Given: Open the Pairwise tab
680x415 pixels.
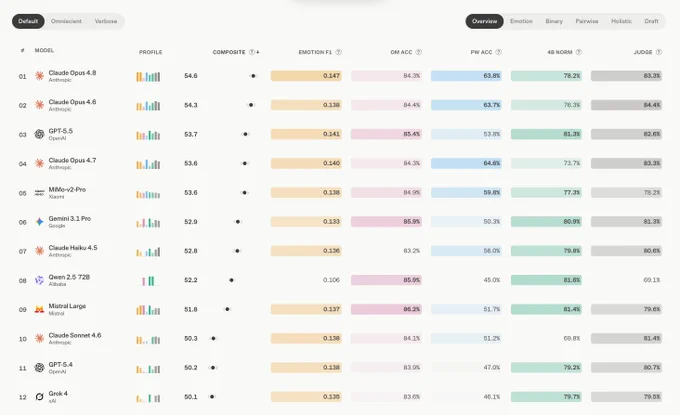Looking at the screenshot, I should coord(587,21).
